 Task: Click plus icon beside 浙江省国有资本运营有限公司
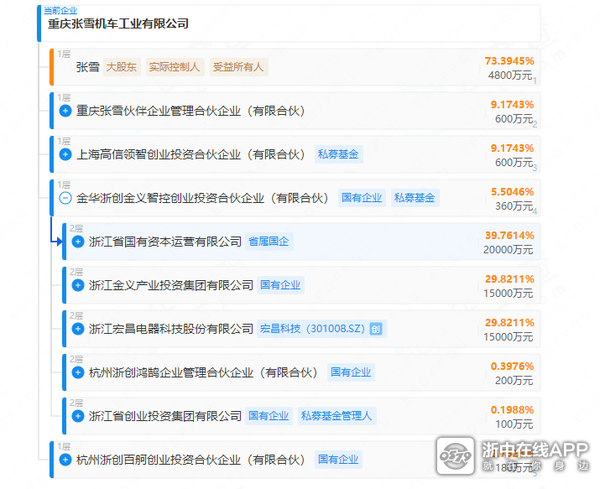tap(78, 242)
